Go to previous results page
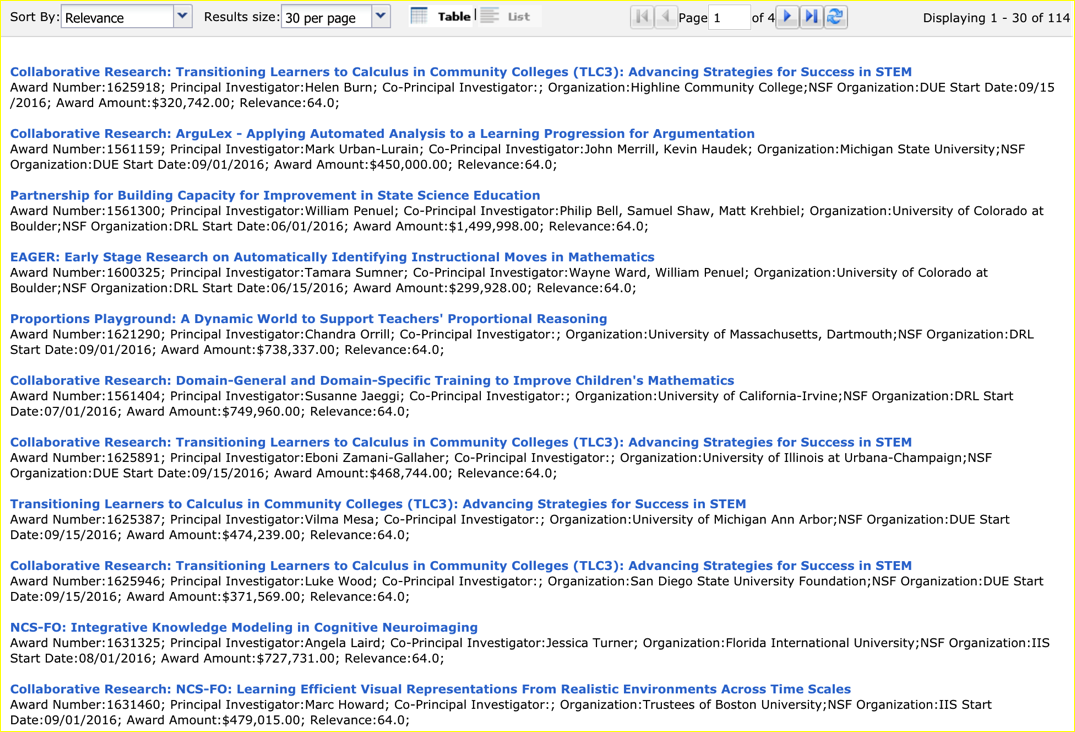 click(664, 16)
